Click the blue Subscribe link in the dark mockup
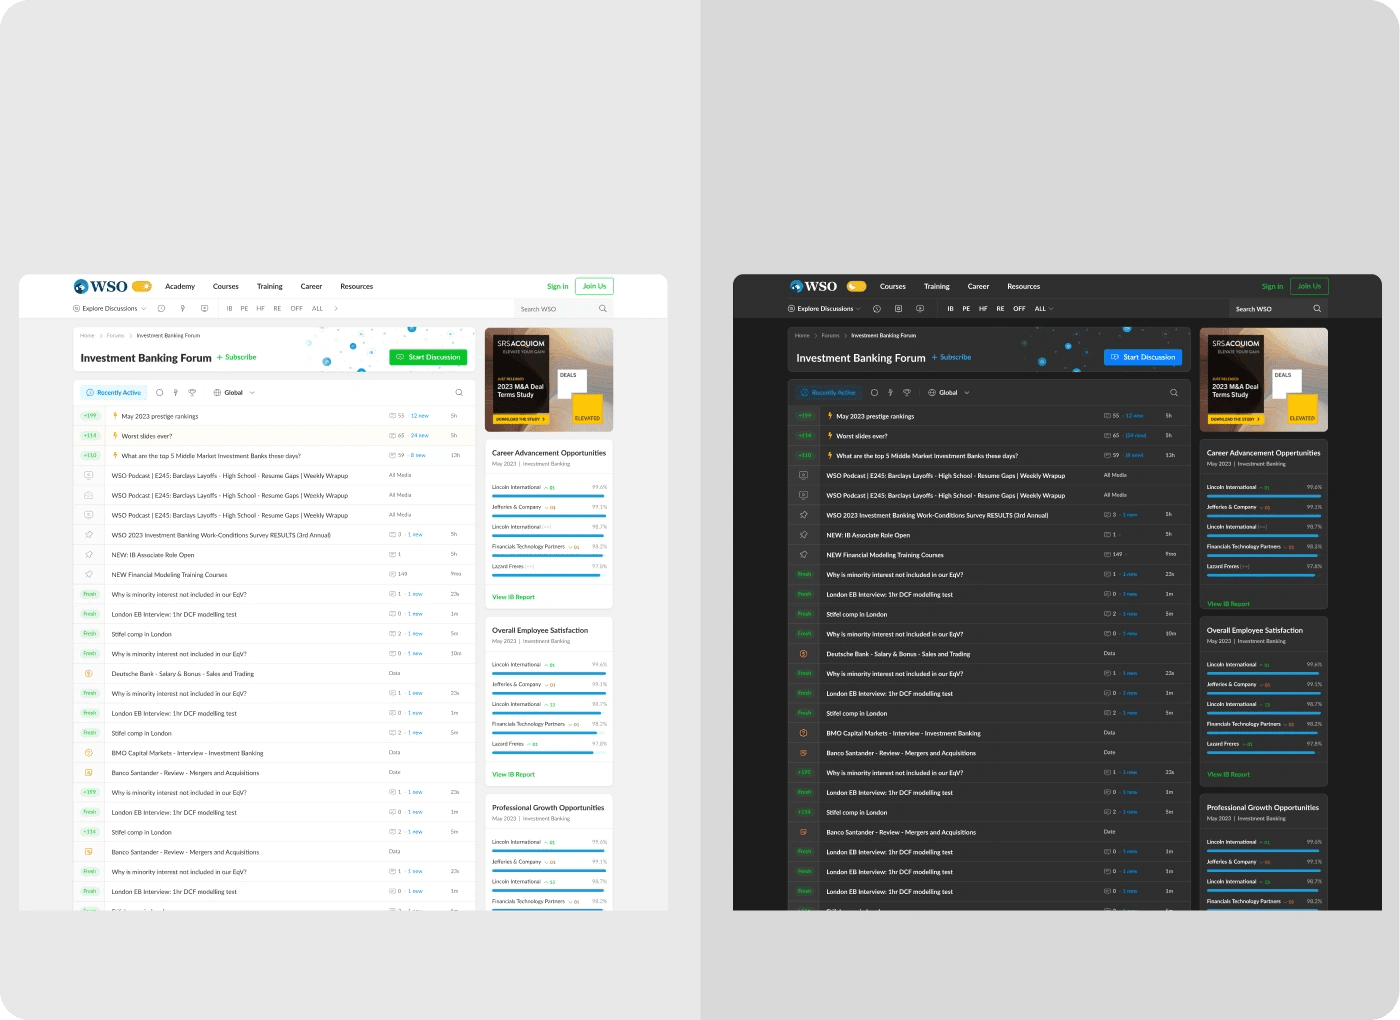1400x1020 pixels. click(952, 357)
